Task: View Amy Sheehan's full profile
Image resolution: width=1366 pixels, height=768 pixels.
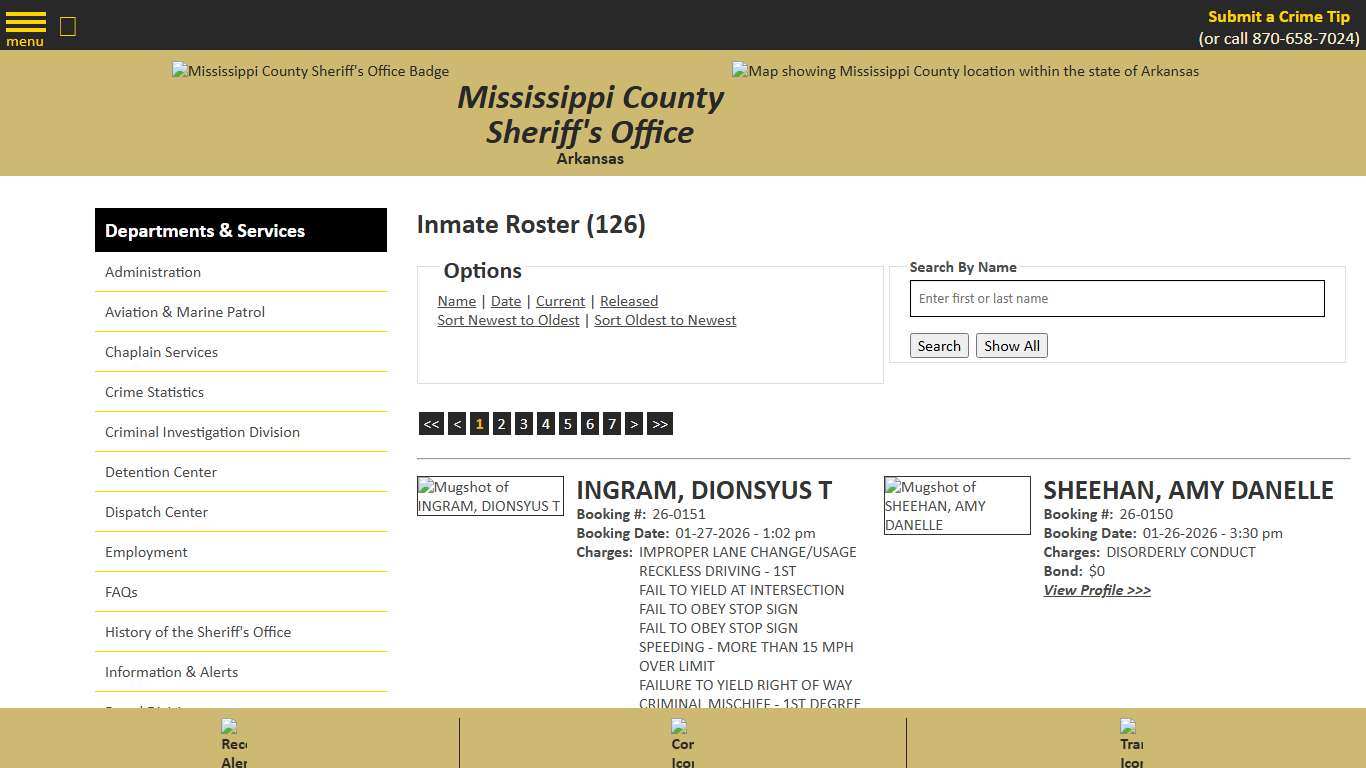Action: [x=1097, y=590]
